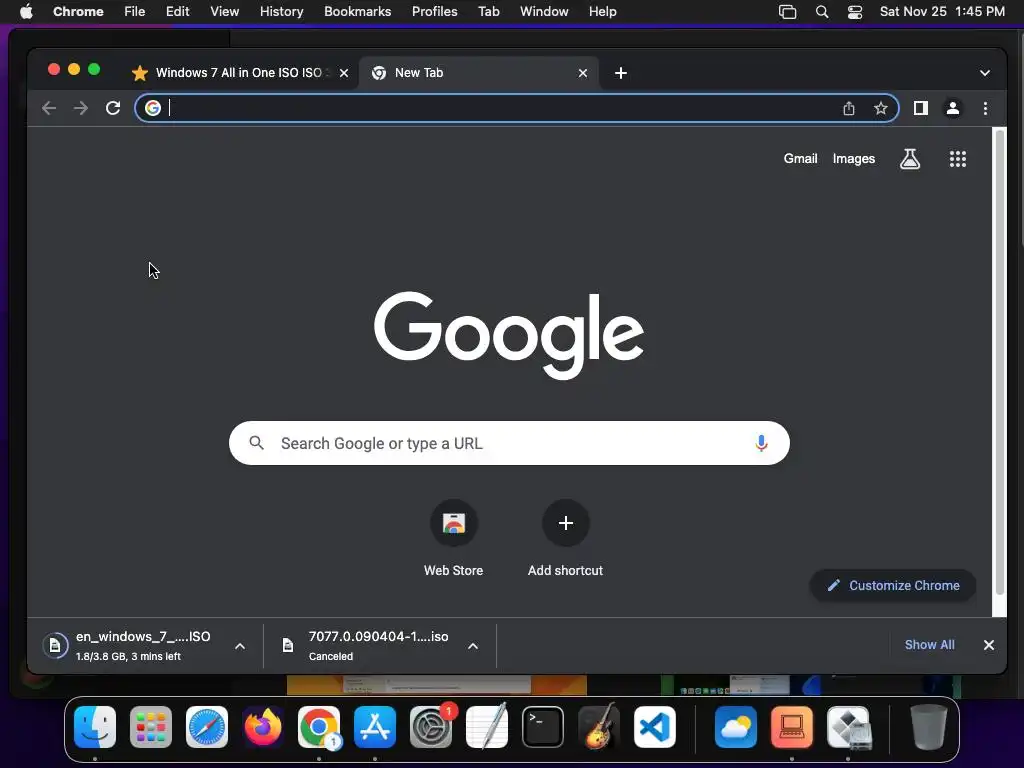Viewport: 1024px width, 768px height.
Task: Open the Chrome side panel
Action: [920, 108]
